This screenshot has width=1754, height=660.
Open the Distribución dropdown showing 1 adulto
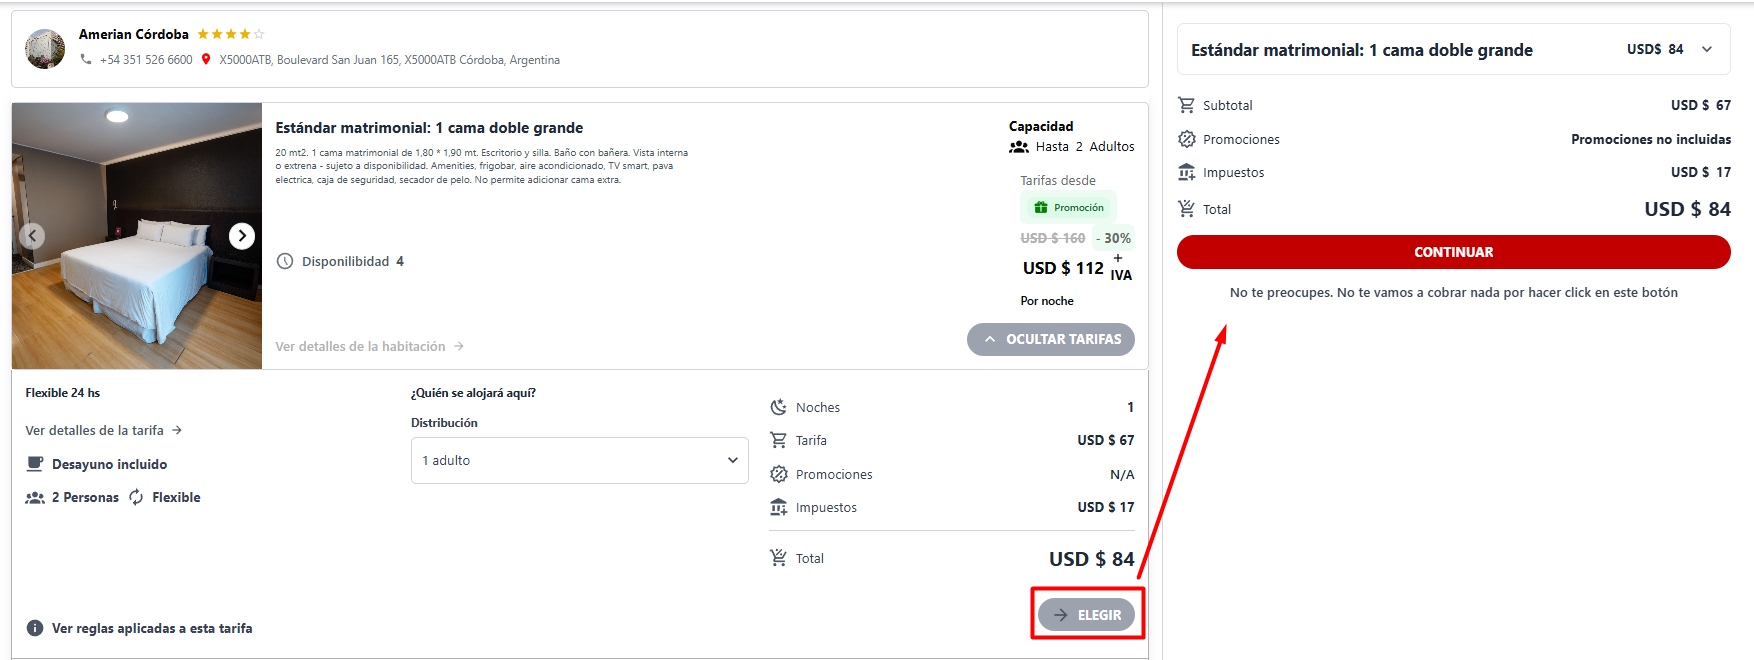579,460
